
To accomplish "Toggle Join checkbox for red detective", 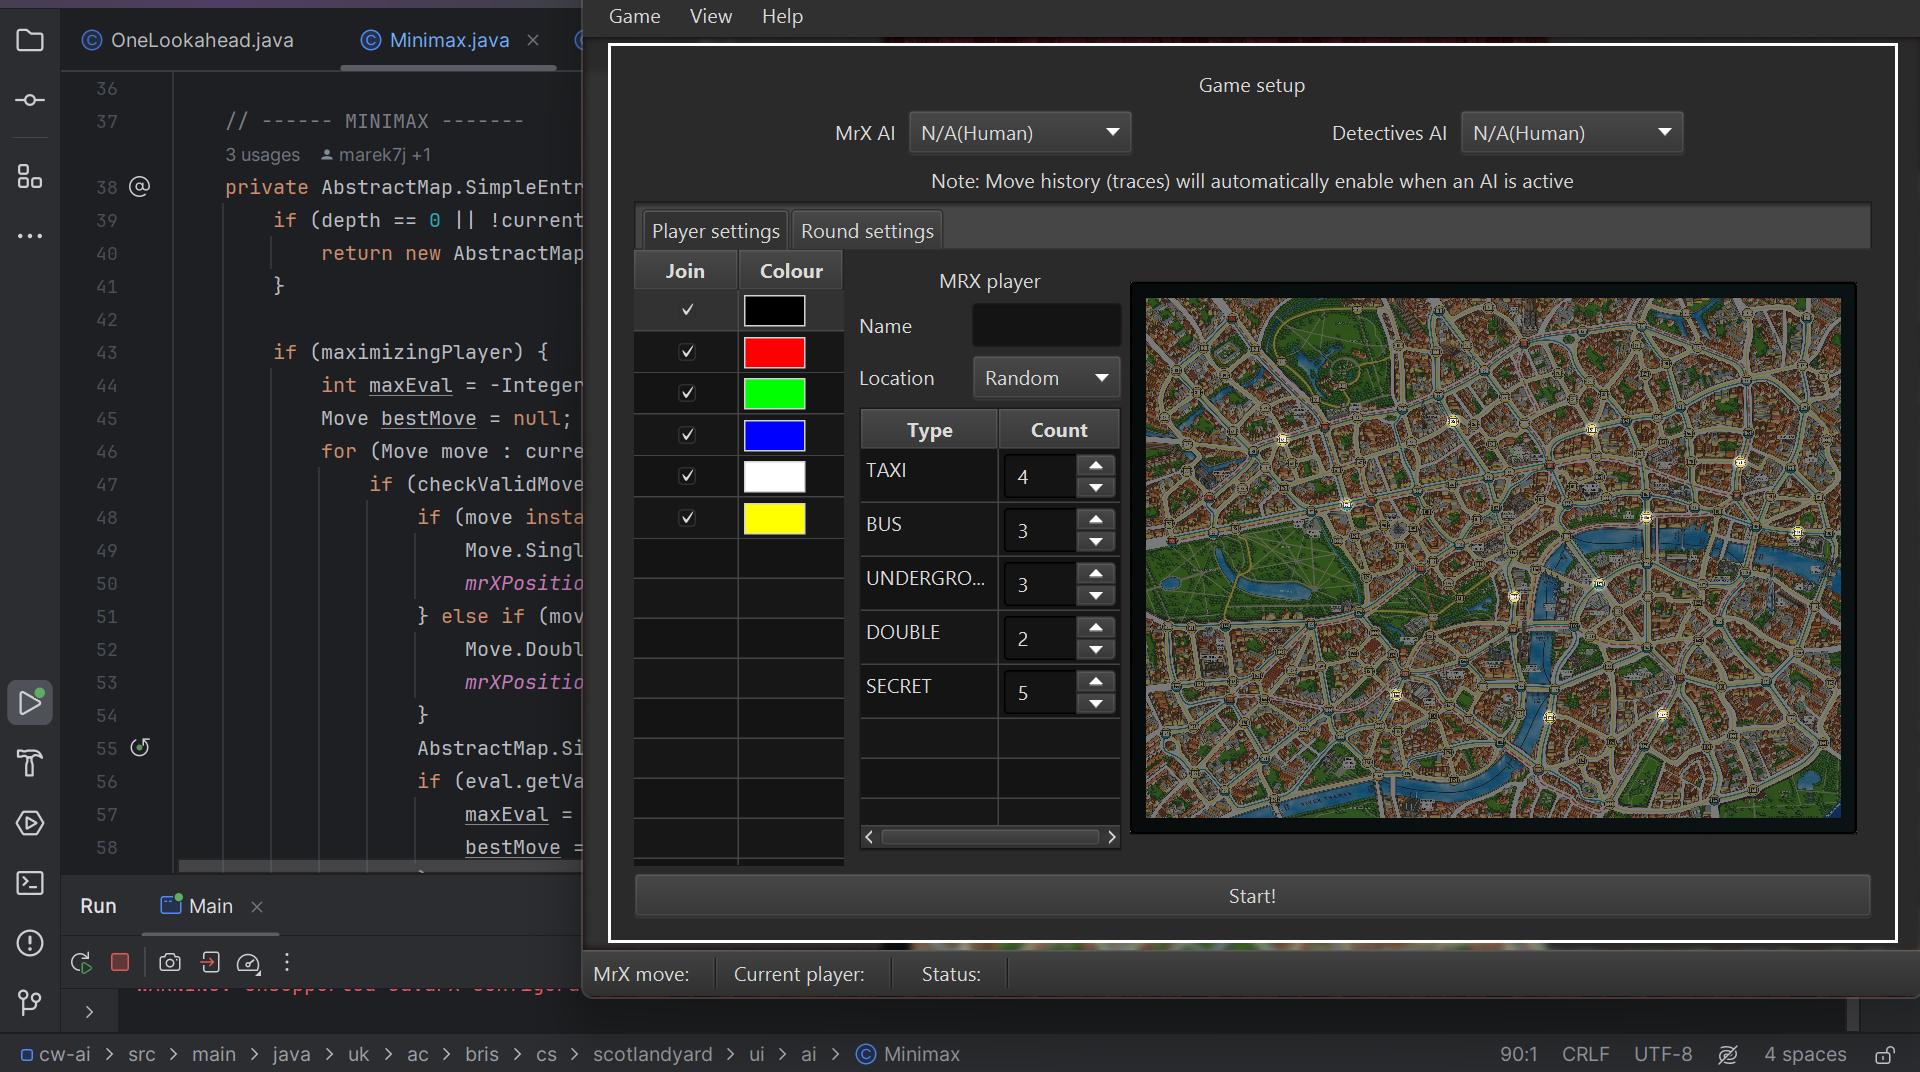I will tap(687, 351).
